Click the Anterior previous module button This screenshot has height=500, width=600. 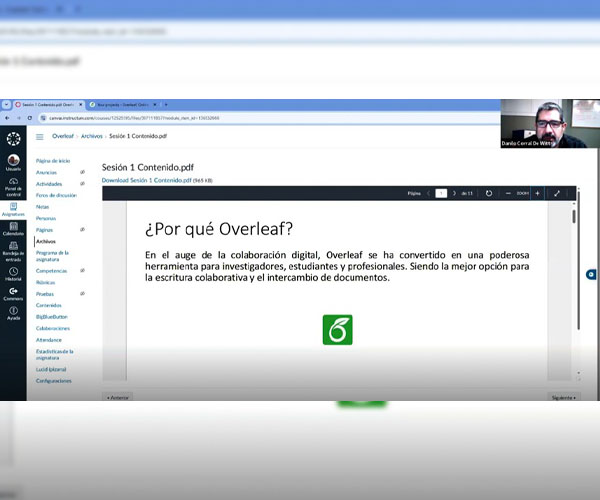(x=118, y=397)
